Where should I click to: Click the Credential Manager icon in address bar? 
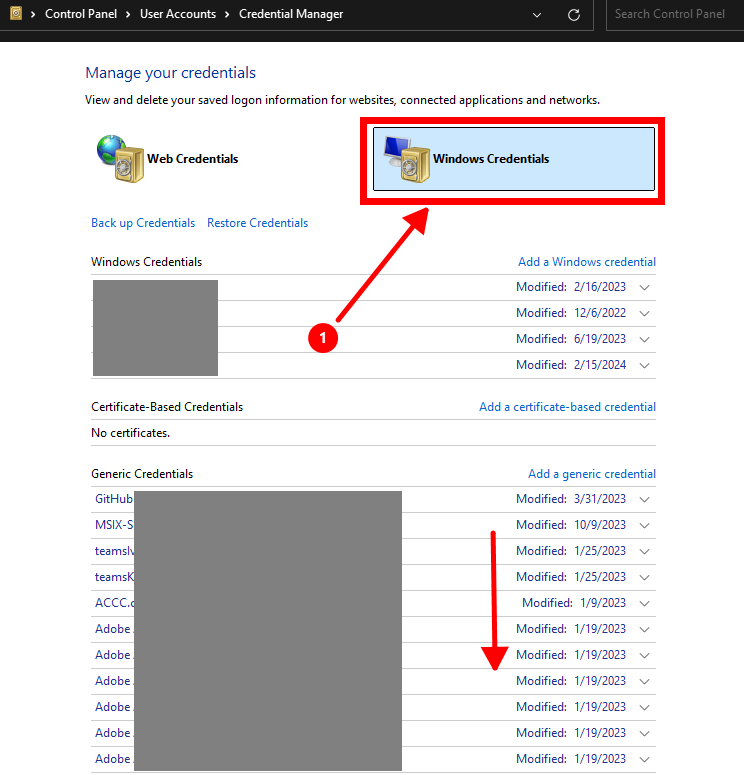coord(15,14)
